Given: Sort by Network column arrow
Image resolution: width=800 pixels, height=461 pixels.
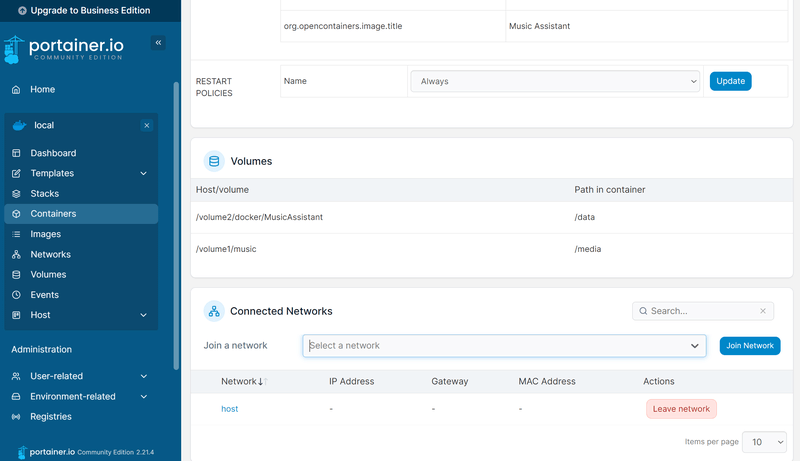Looking at the screenshot, I should (x=261, y=381).
